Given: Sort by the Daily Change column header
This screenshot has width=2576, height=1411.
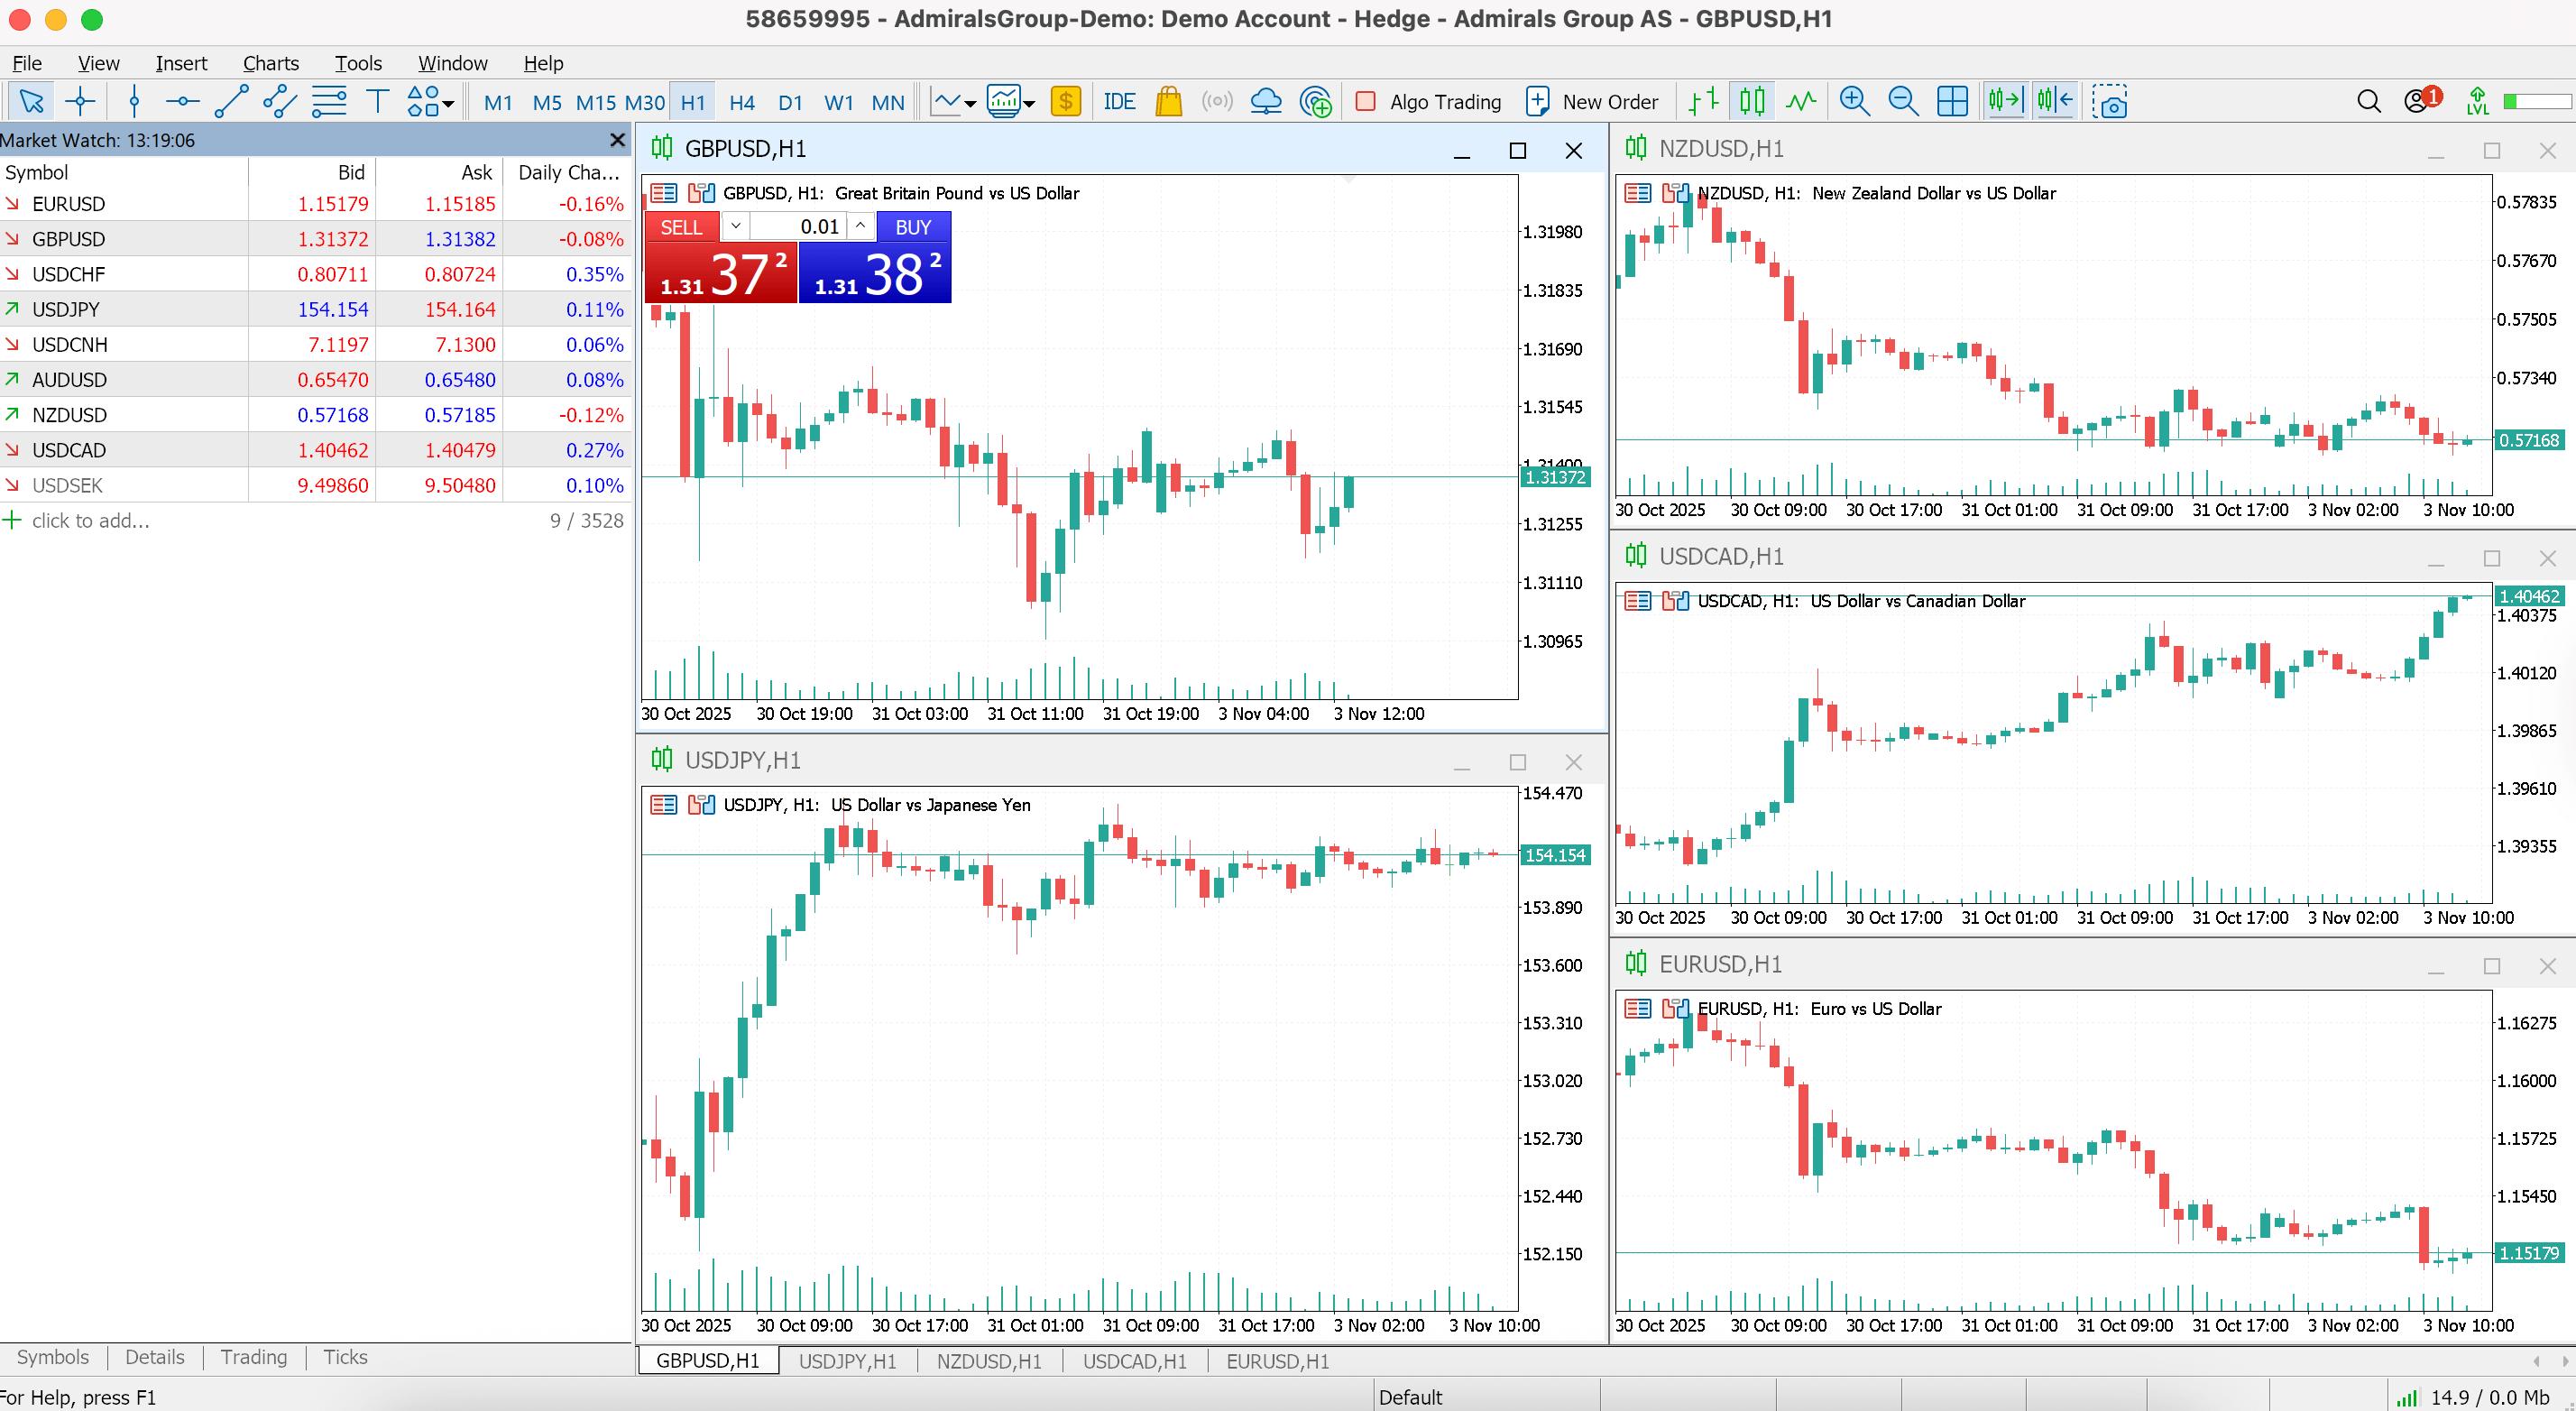Looking at the screenshot, I should (568, 173).
